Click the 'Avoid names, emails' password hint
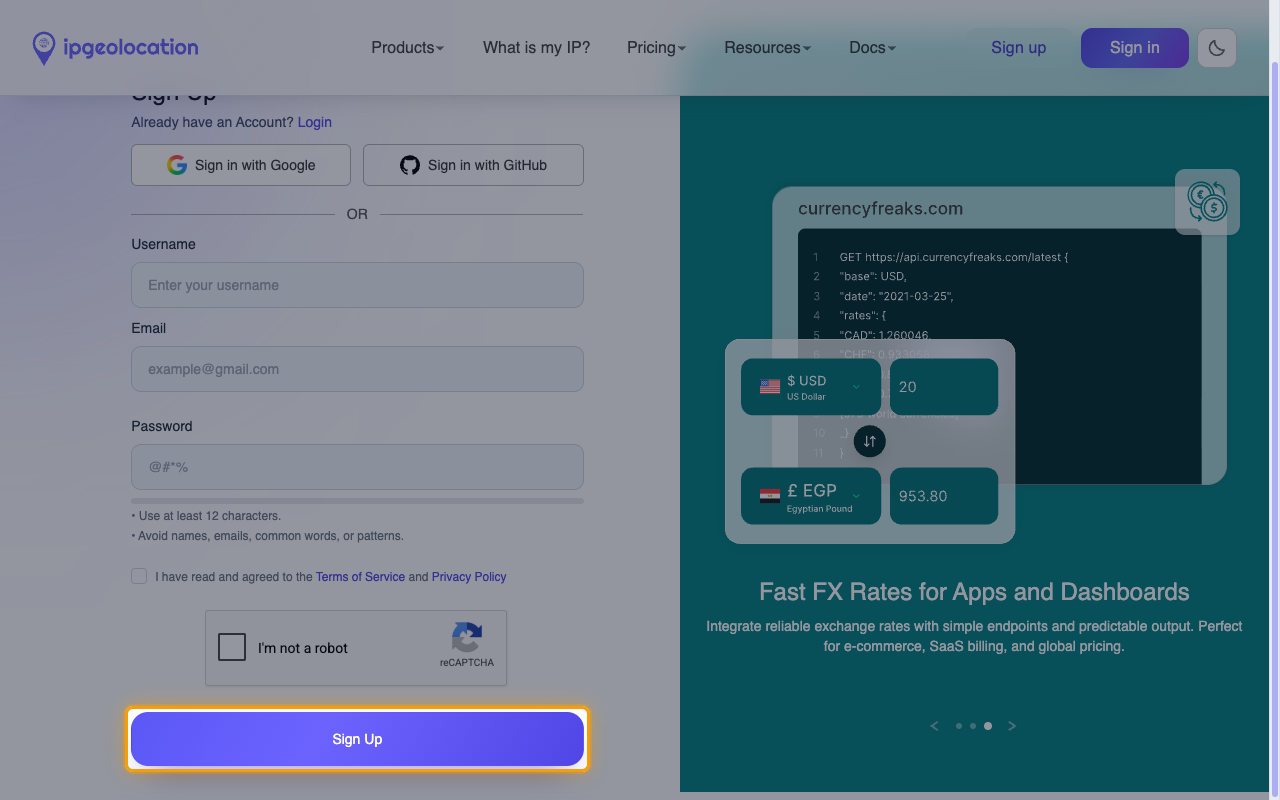The image size is (1280, 800). (x=268, y=536)
